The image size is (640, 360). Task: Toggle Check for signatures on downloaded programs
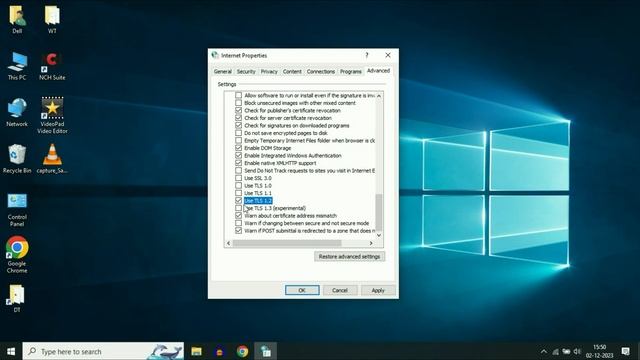click(x=238, y=125)
